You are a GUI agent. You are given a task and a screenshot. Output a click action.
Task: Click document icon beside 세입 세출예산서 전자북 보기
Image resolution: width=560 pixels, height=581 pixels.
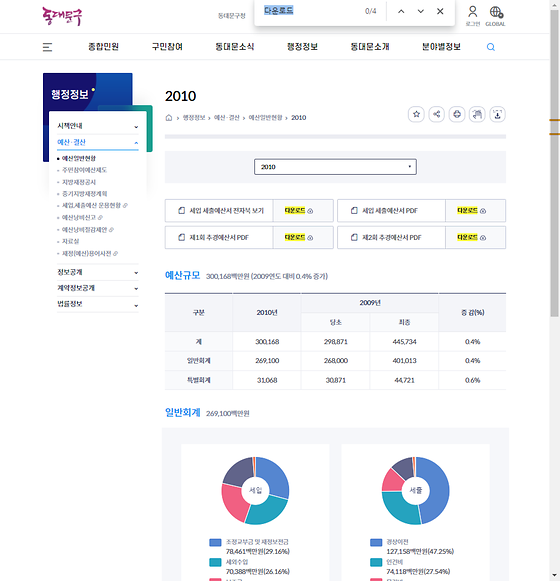click(182, 210)
